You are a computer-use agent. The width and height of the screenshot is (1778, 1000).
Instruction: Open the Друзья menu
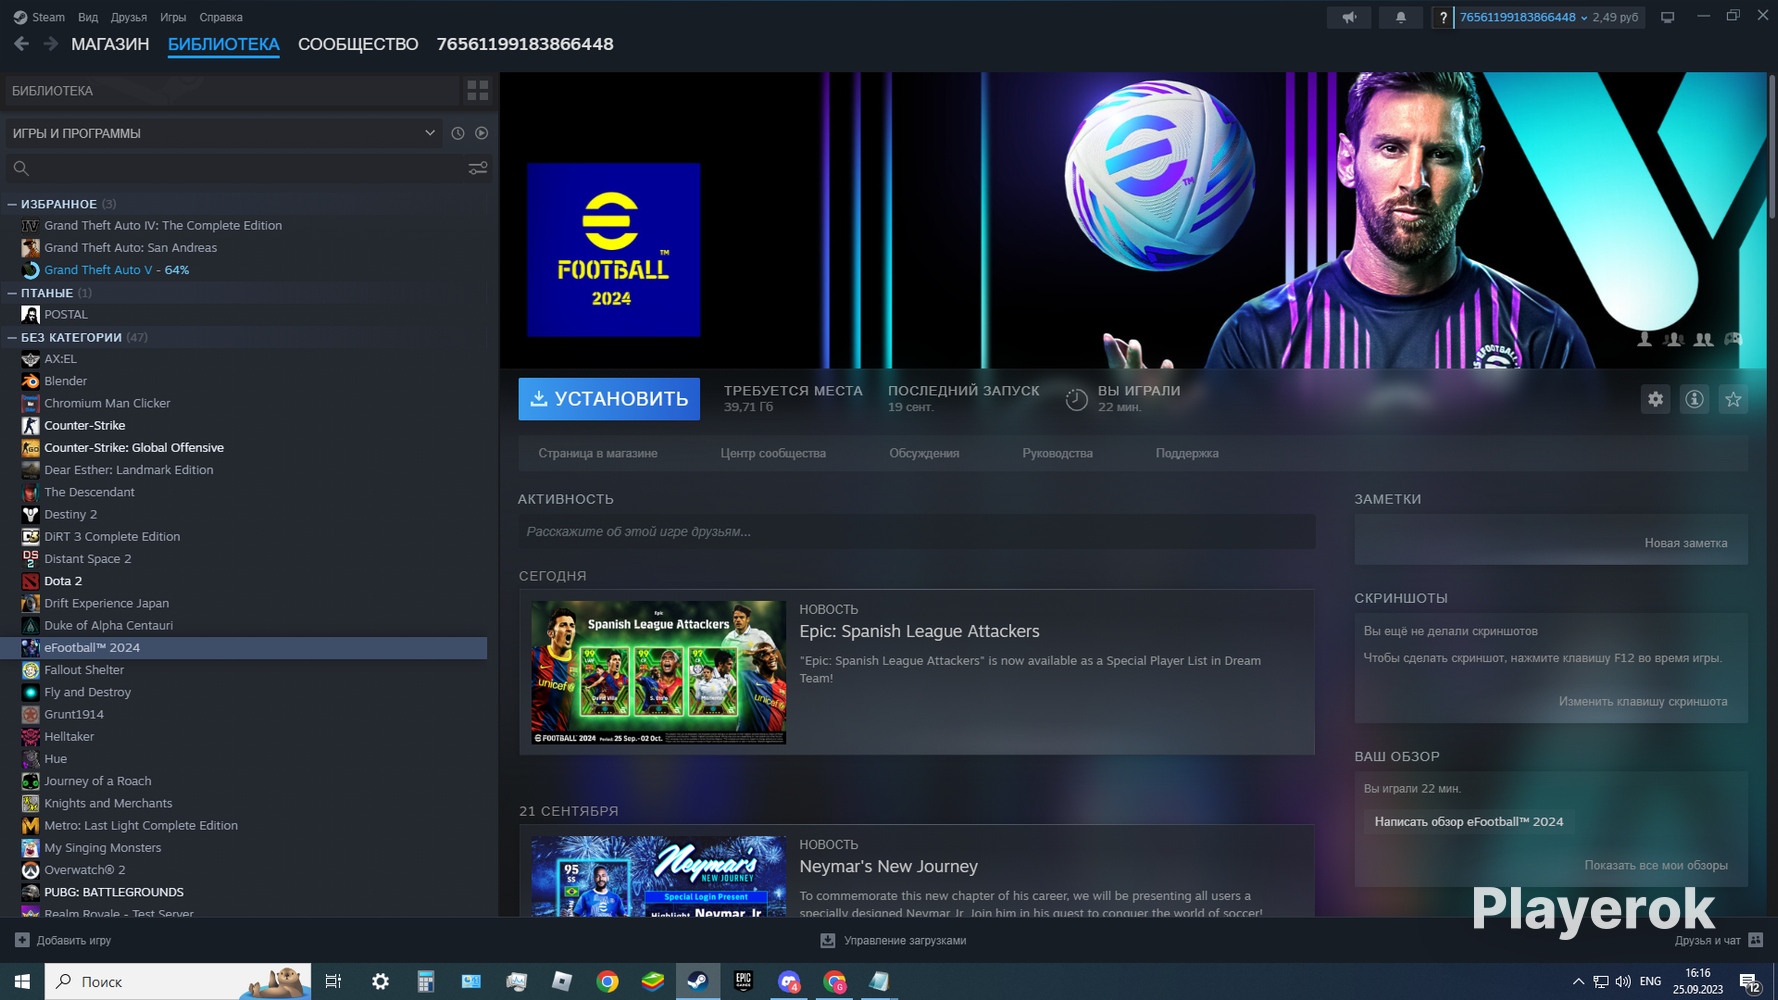tap(129, 17)
